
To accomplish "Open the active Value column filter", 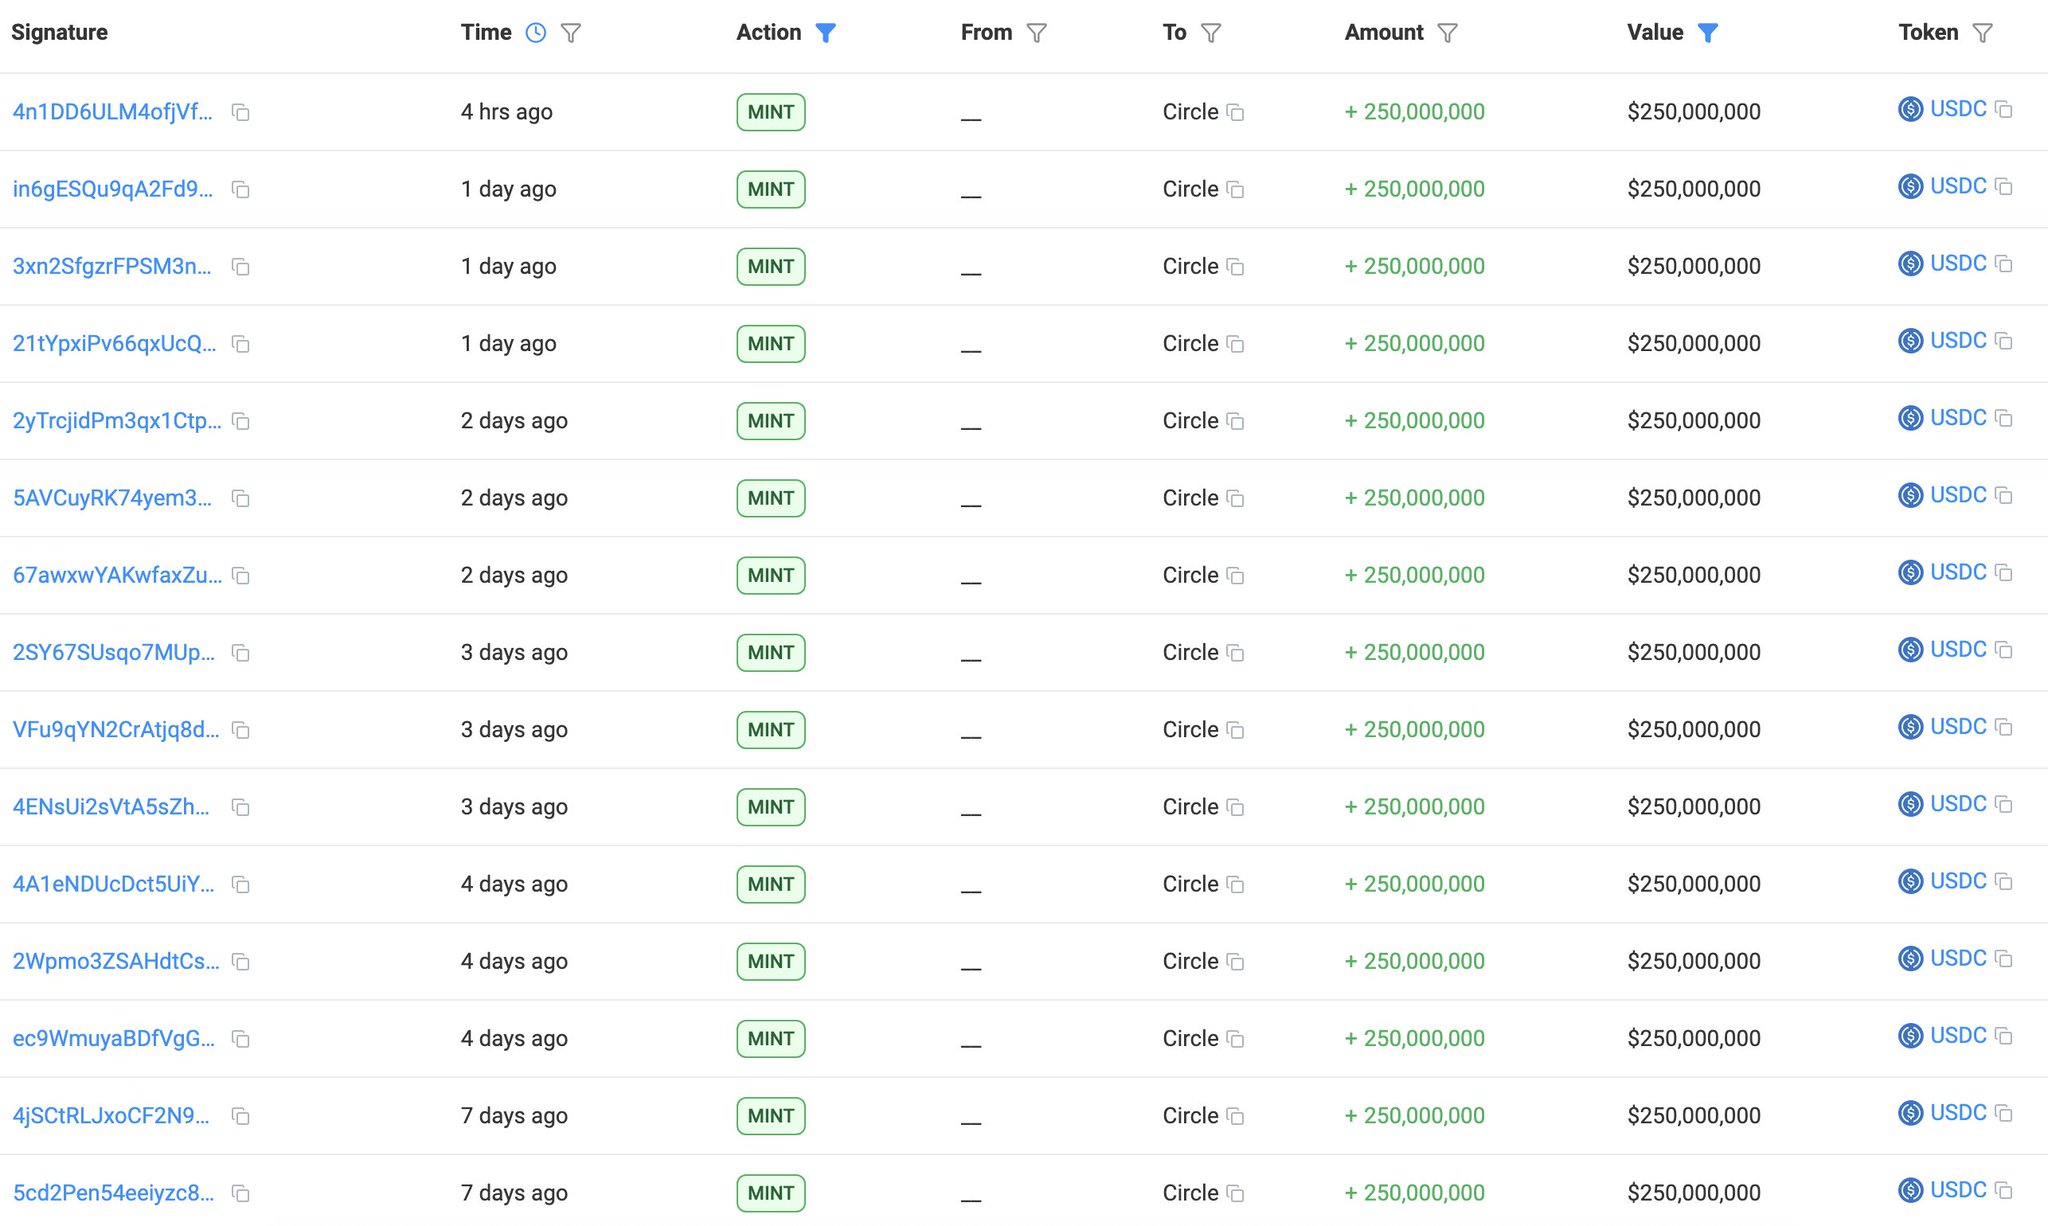I will click(x=1708, y=33).
